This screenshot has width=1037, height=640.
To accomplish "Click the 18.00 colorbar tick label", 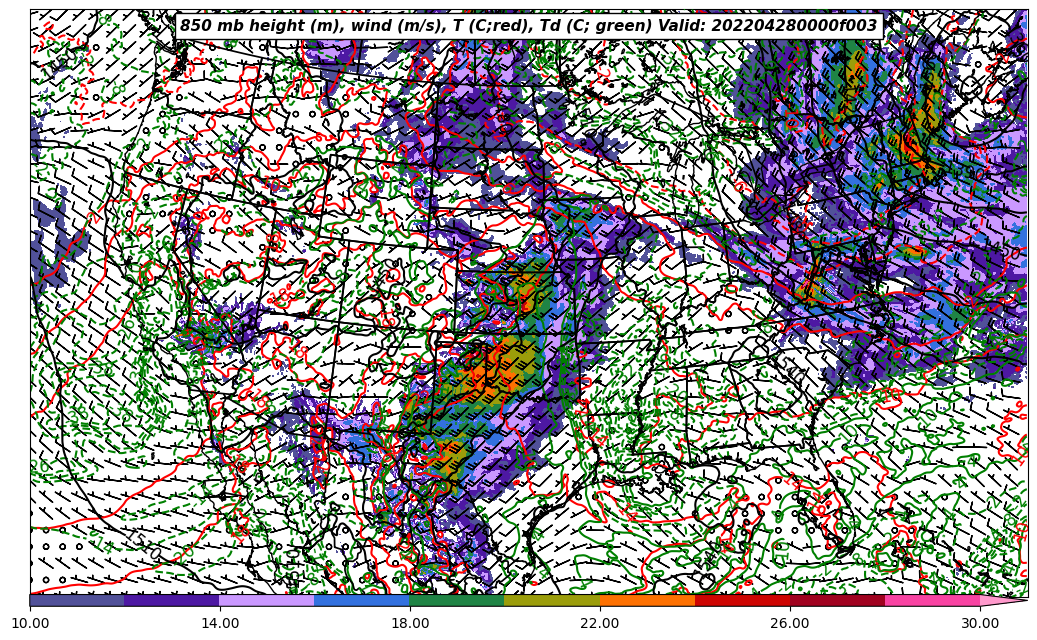I will pyautogui.click(x=410, y=623).
